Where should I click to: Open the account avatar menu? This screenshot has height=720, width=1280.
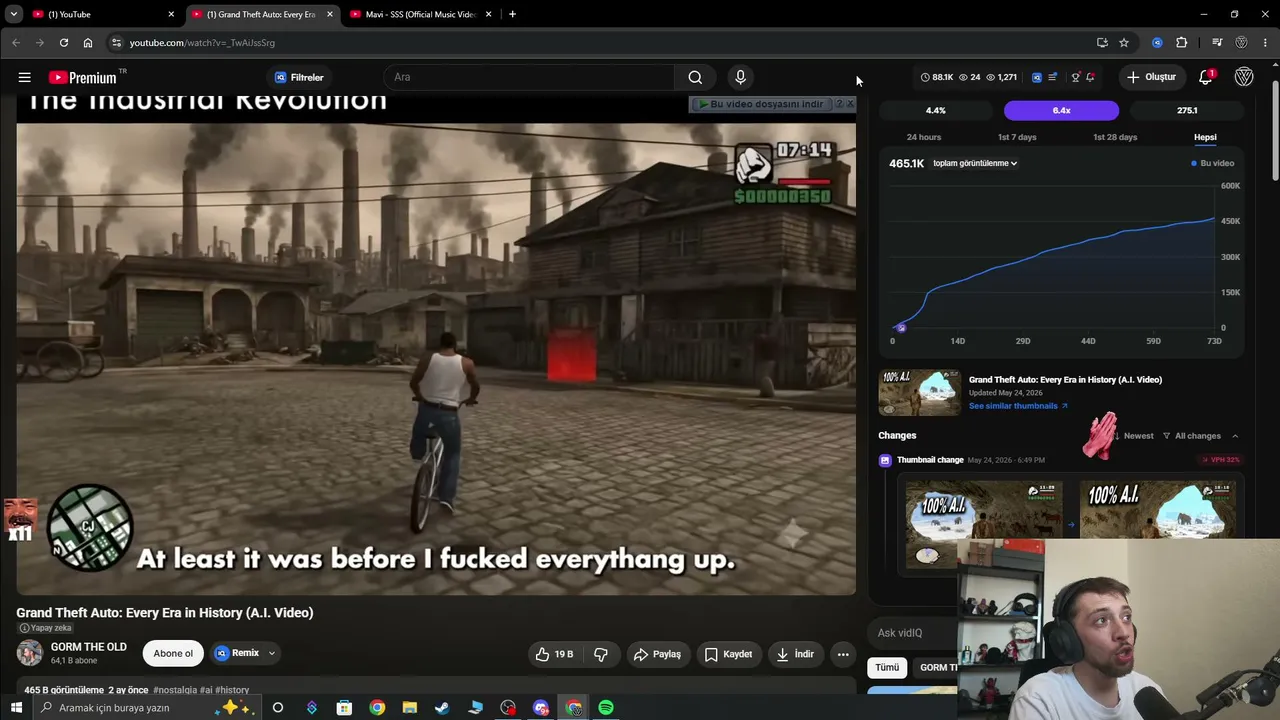click(1244, 77)
